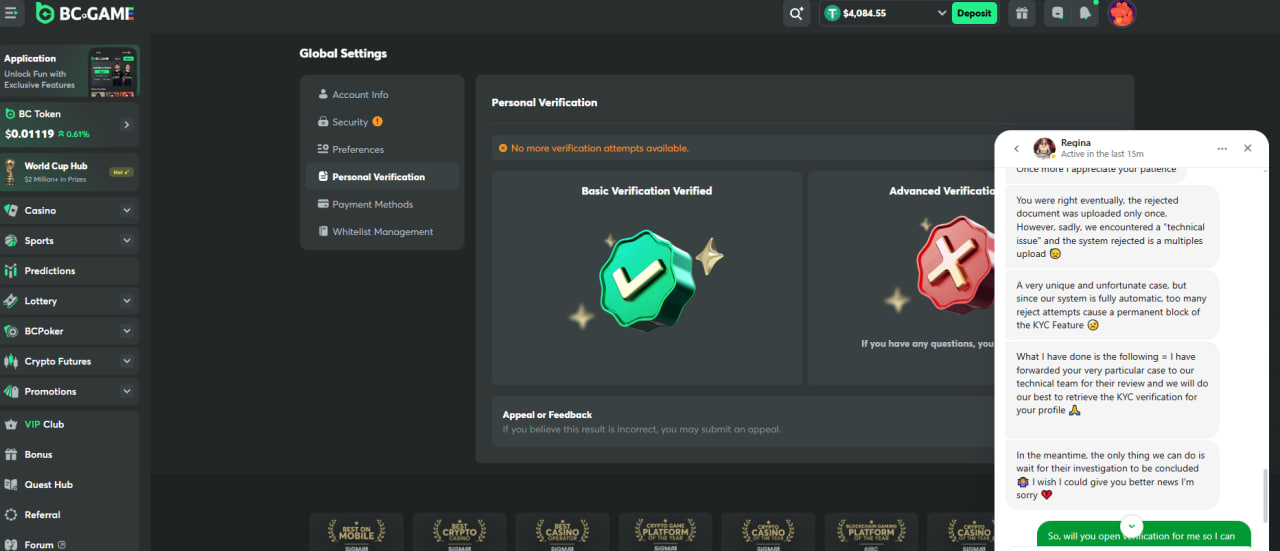Click the BC.GAME logo
The height and width of the screenshot is (551, 1280).
tap(84, 13)
